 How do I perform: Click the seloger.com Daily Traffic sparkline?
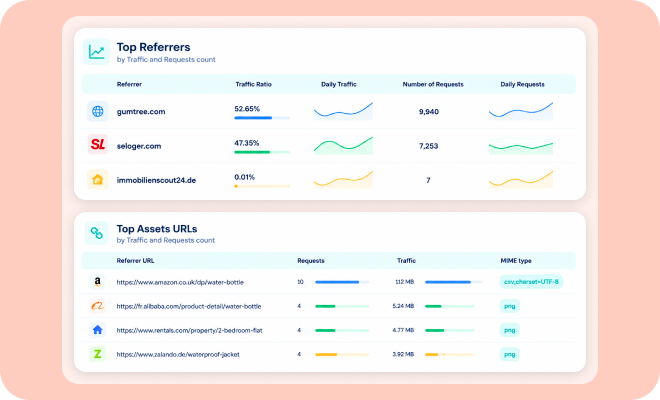coord(343,145)
